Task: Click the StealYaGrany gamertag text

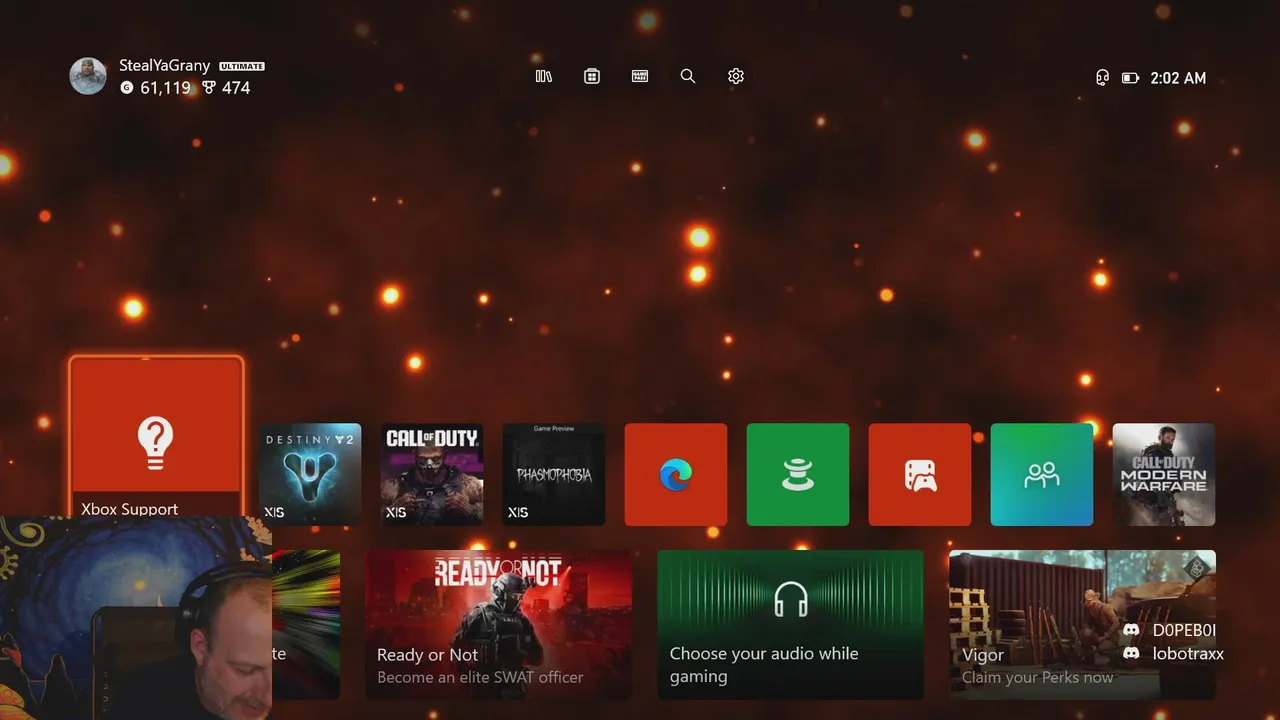Action: tap(165, 65)
